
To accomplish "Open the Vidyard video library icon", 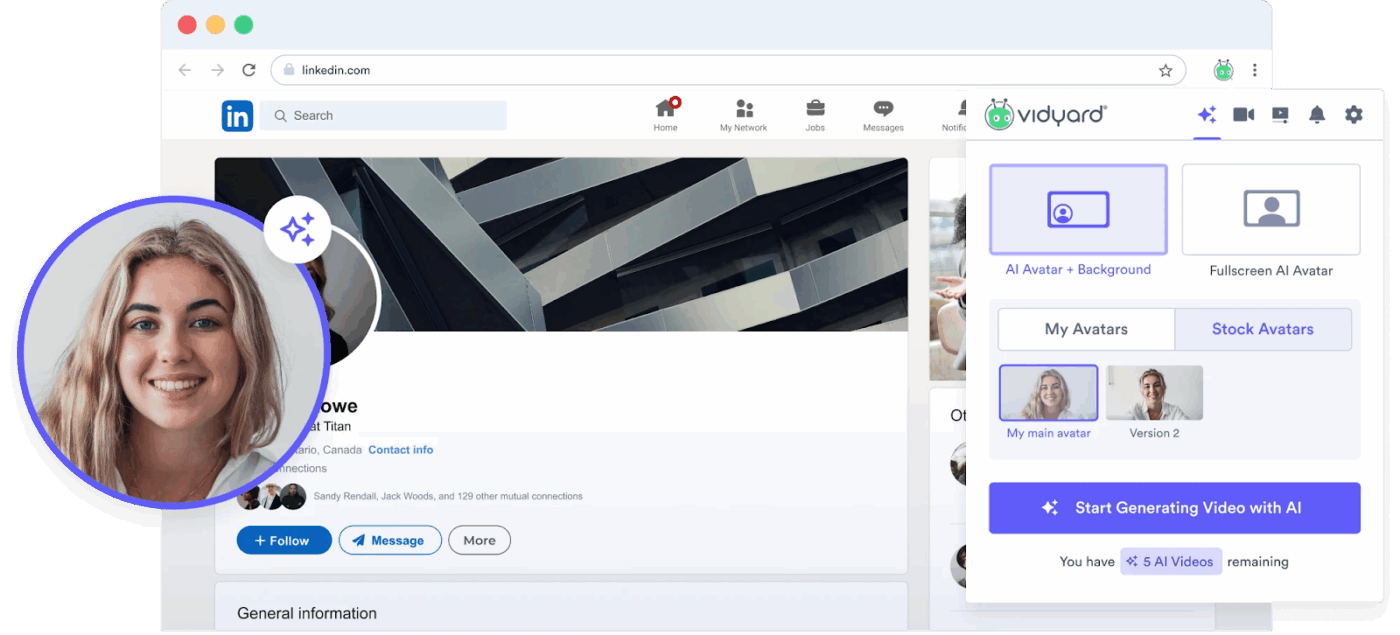I will [x=1280, y=114].
